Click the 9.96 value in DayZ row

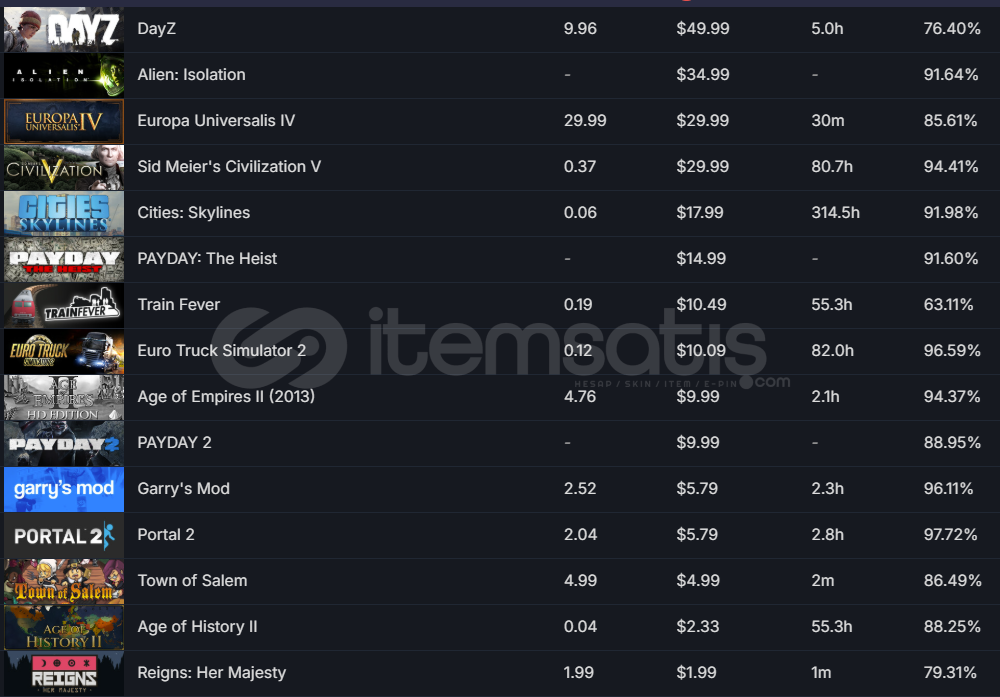coord(580,29)
